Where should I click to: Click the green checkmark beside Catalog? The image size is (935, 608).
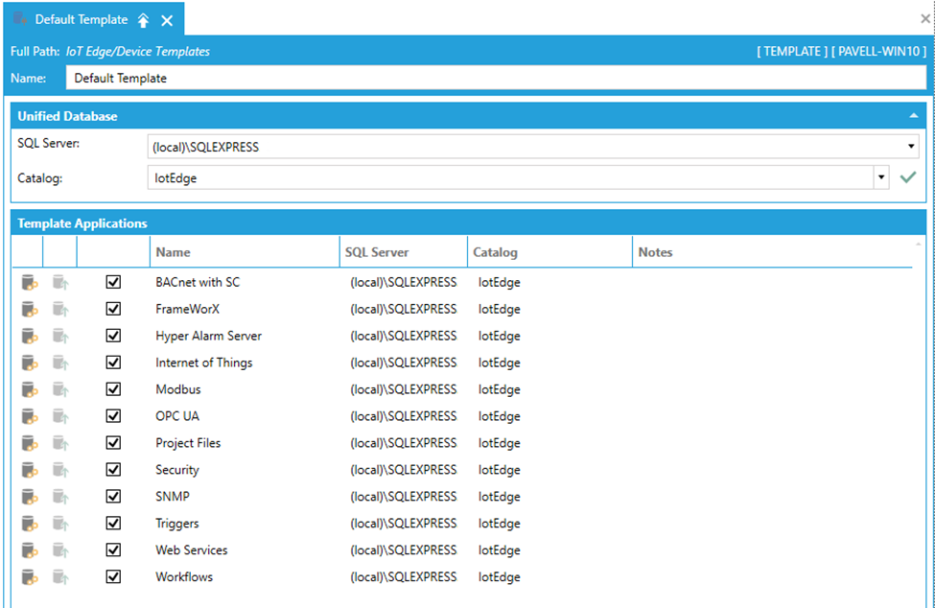(x=908, y=177)
